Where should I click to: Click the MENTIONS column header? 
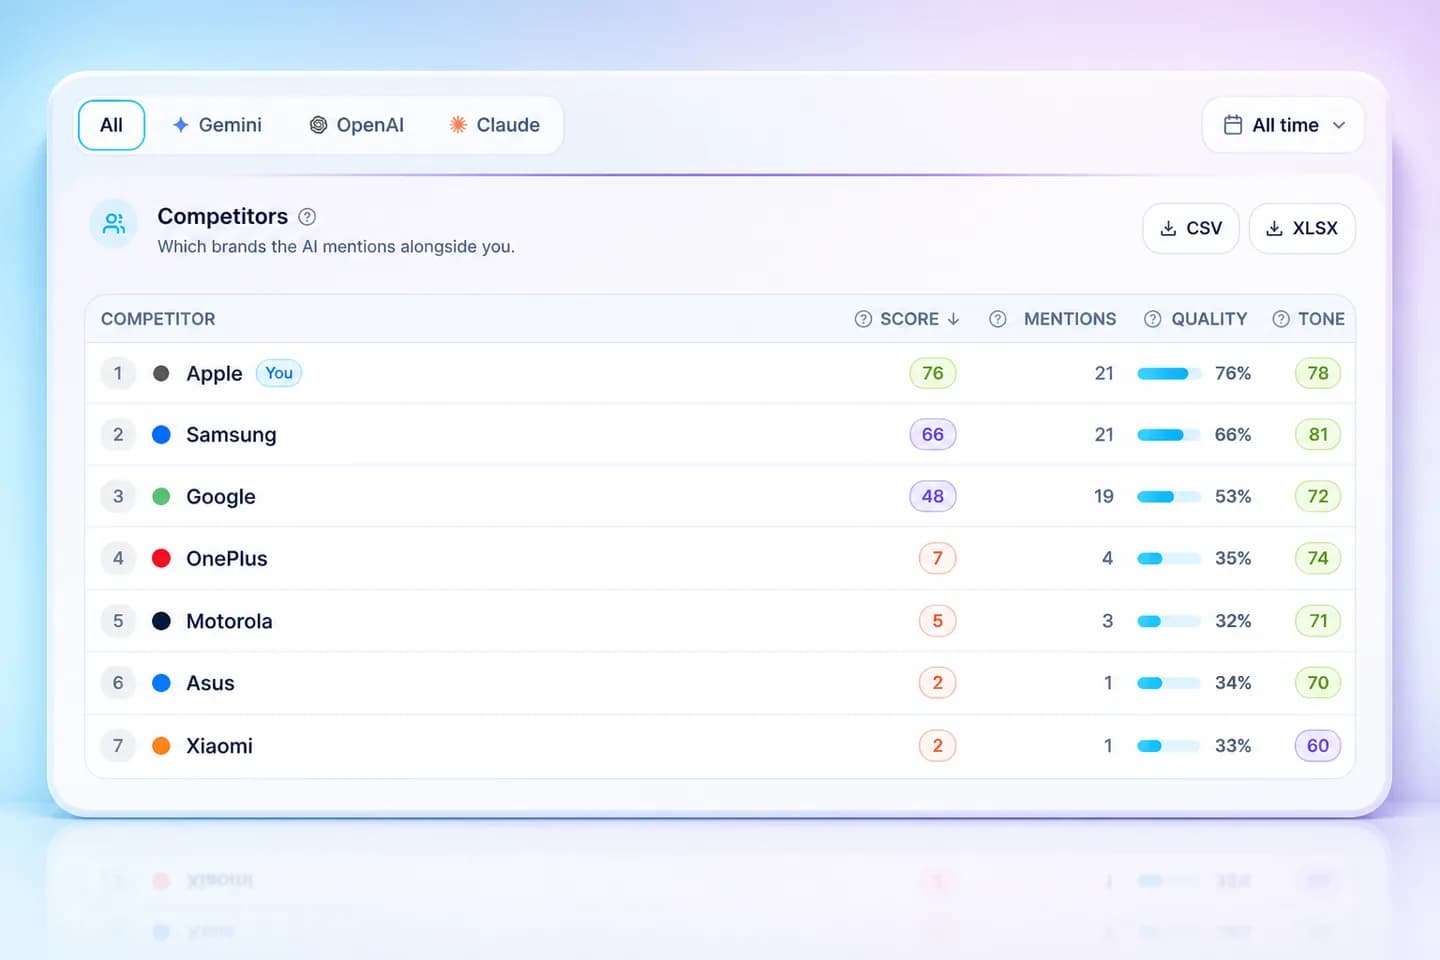[x=1070, y=319]
